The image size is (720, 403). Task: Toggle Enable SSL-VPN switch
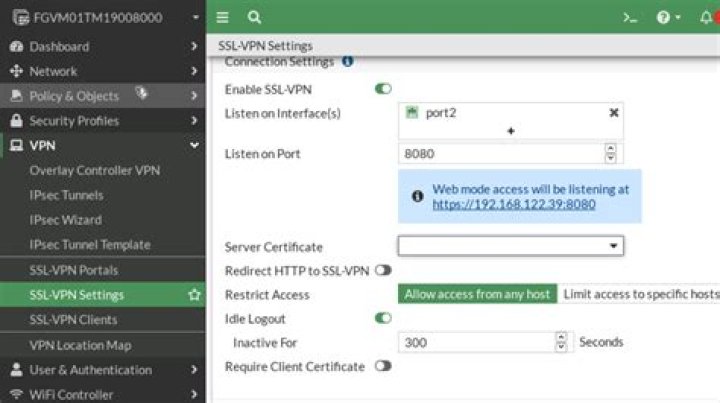[383, 89]
